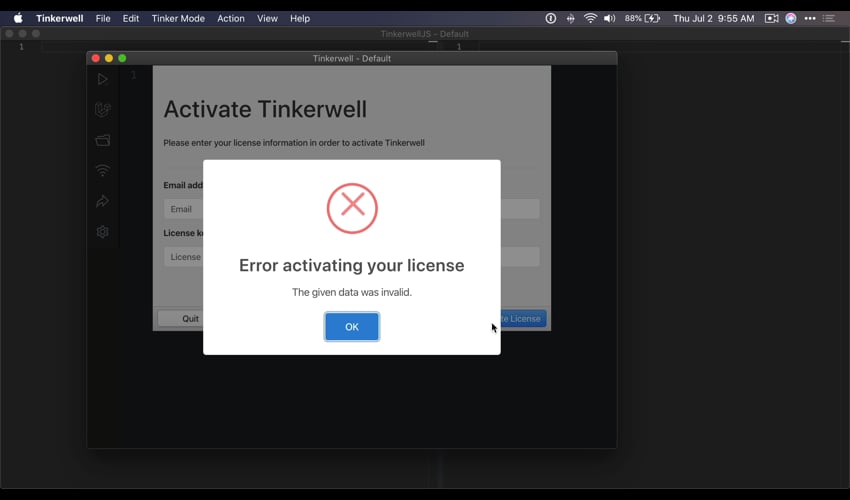This screenshot has width=850, height=500.
Task: Open the File menu
Action: pyautogui.click(x=103, y=18)
